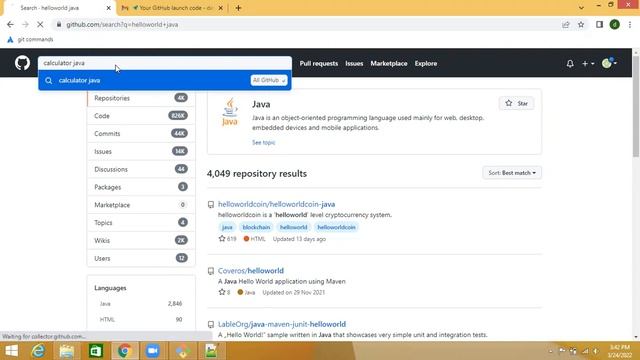Filter results by Repositories
The width and height of the screenshot is (640, 360).
(x=141, y=98)
